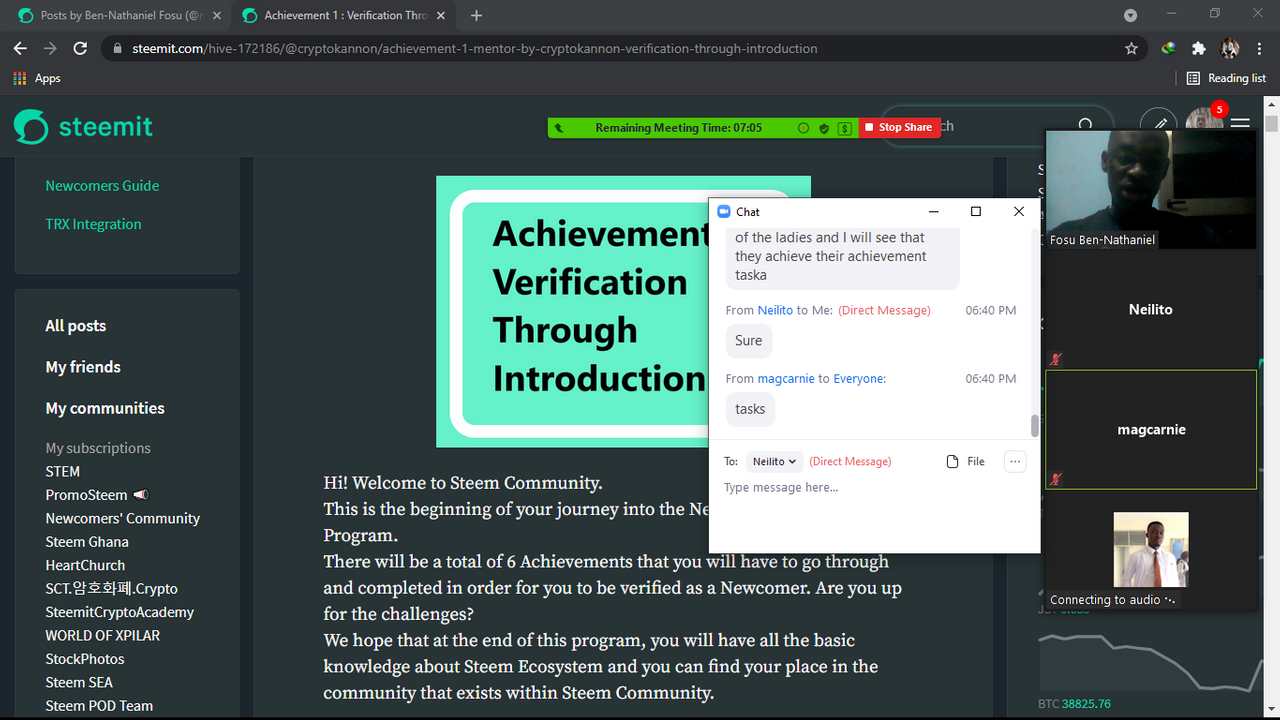Click 'Everyone' recipient link in chat

pyautogui.click(x=859, y=378)
